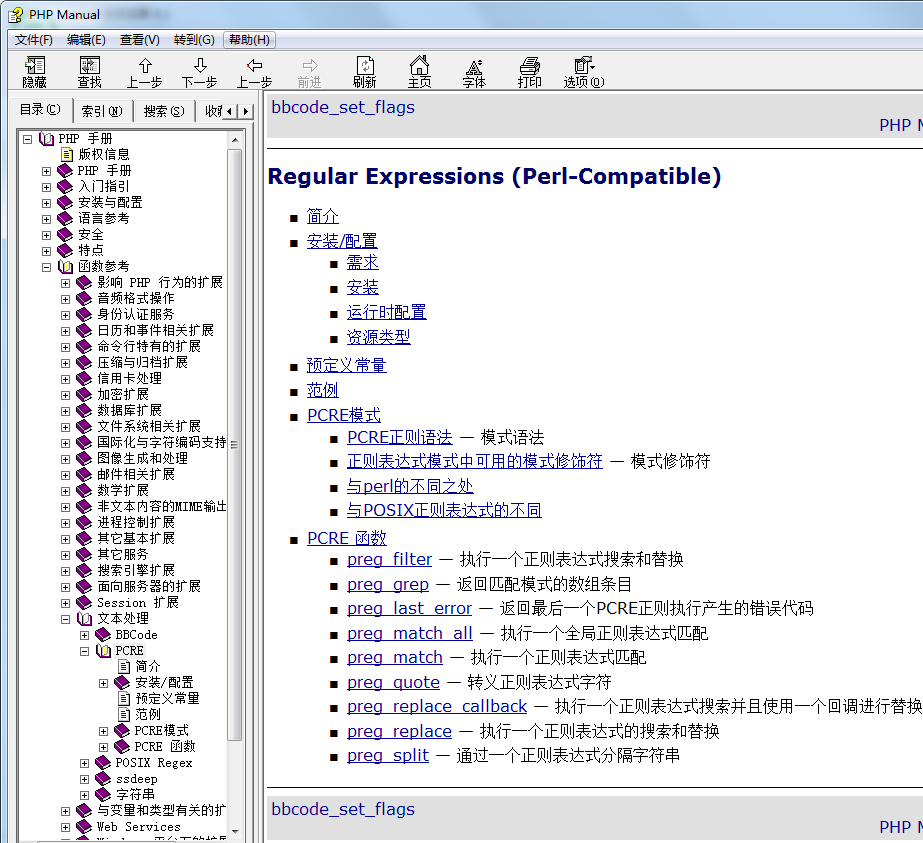
Task: Click the open book icon beside 文本处理
Action: pyautogui.click(x=84, y=619)
